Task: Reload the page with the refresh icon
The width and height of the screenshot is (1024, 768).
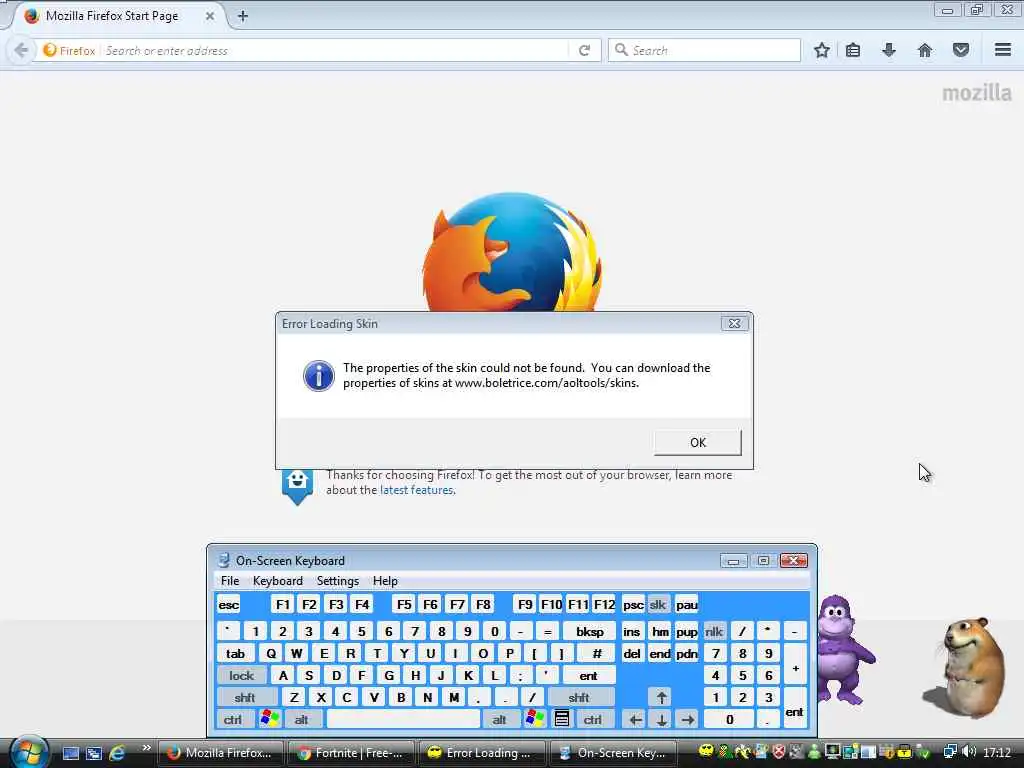Action: pos(584,50)
